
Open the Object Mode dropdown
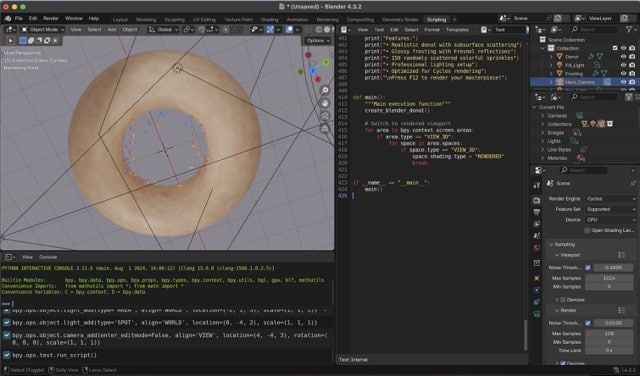pyautogui.click(x=42, y=29)
